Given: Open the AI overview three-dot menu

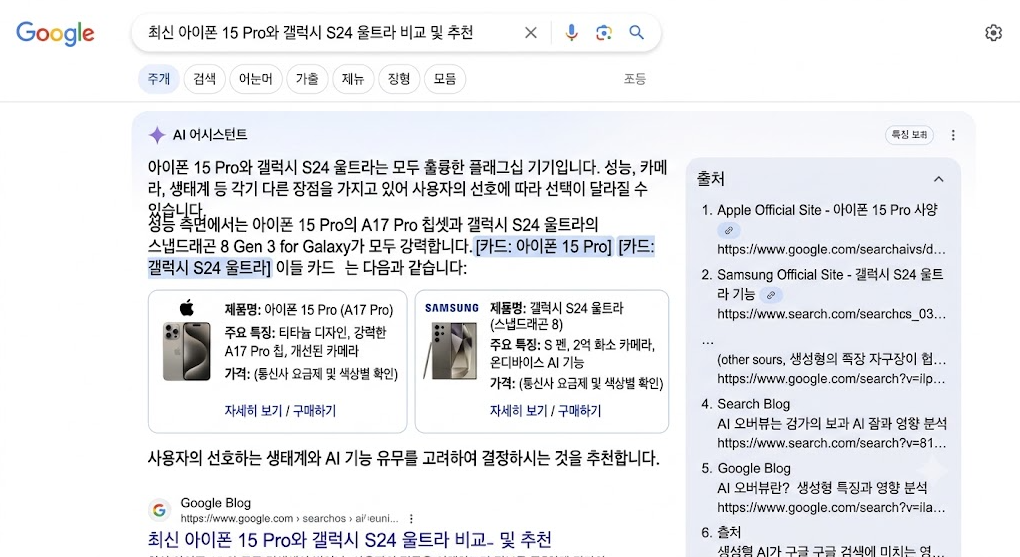Looking at the screenshot, I should pyautogui.click(x=953, y=135).
